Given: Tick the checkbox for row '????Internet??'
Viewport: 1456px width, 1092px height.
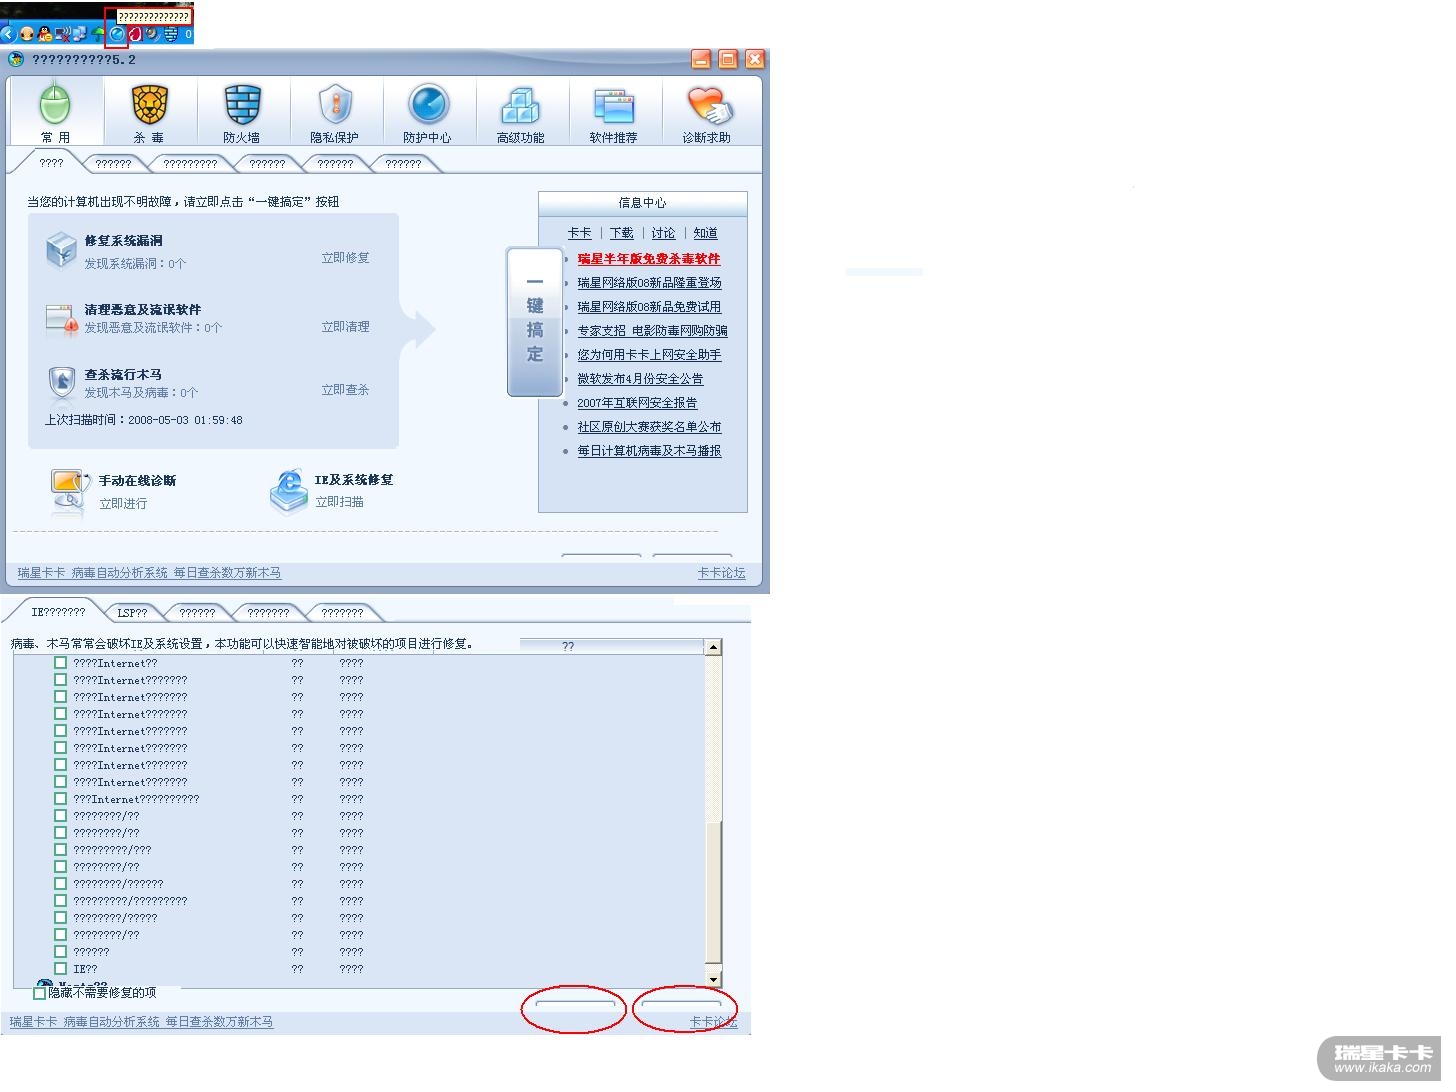Looking at the screenshot, I should click(x=60, y=663).
